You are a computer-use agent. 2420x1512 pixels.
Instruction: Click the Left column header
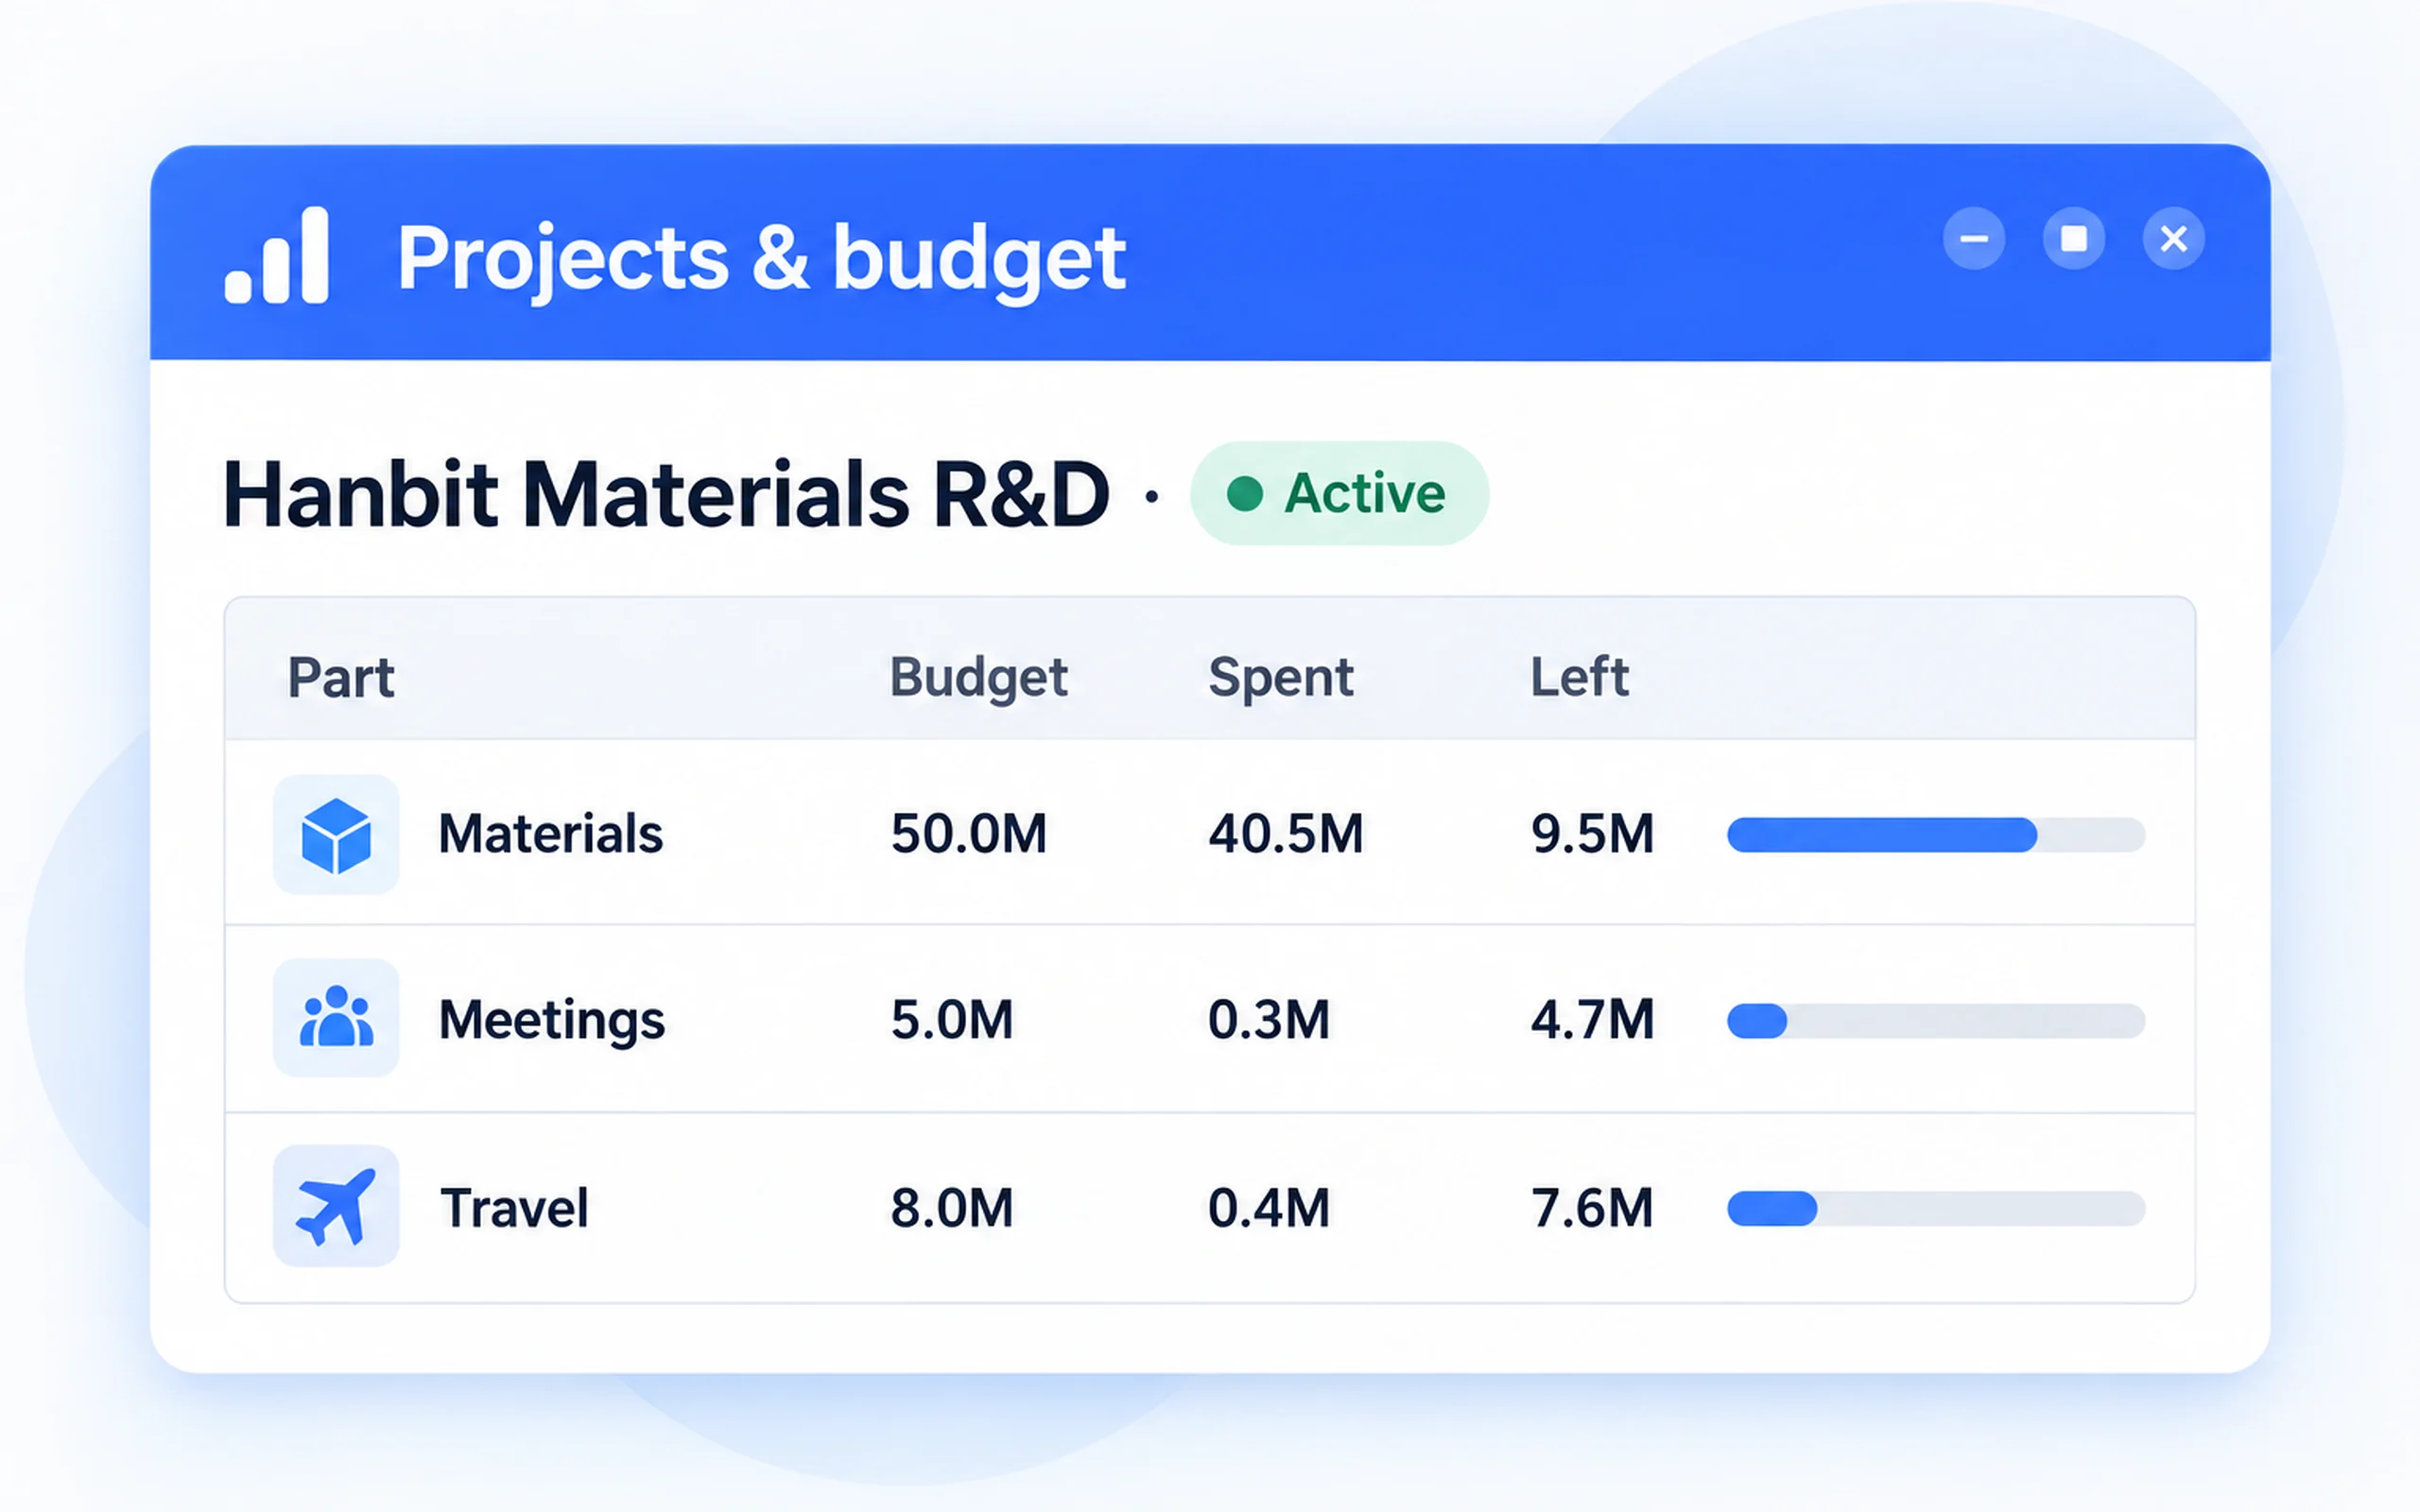pyautogui.click(x=1580, y=678)
